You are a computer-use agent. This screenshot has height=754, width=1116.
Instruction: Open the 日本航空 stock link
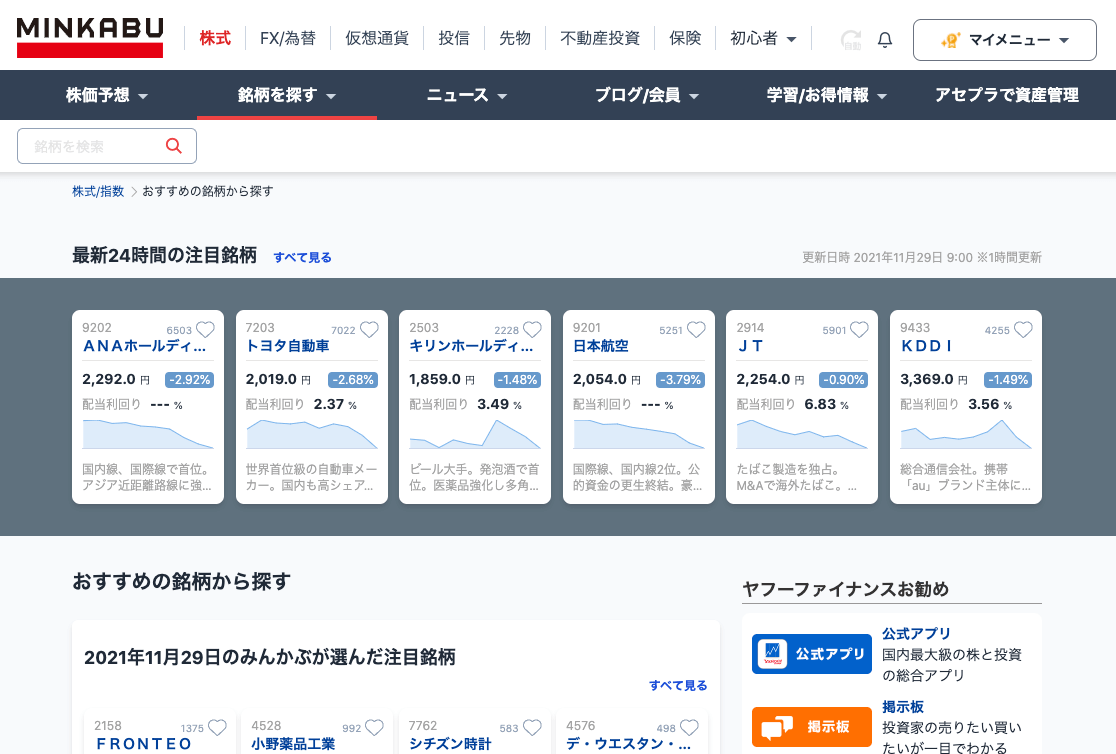pyautogui.click(x=601, y=346)
